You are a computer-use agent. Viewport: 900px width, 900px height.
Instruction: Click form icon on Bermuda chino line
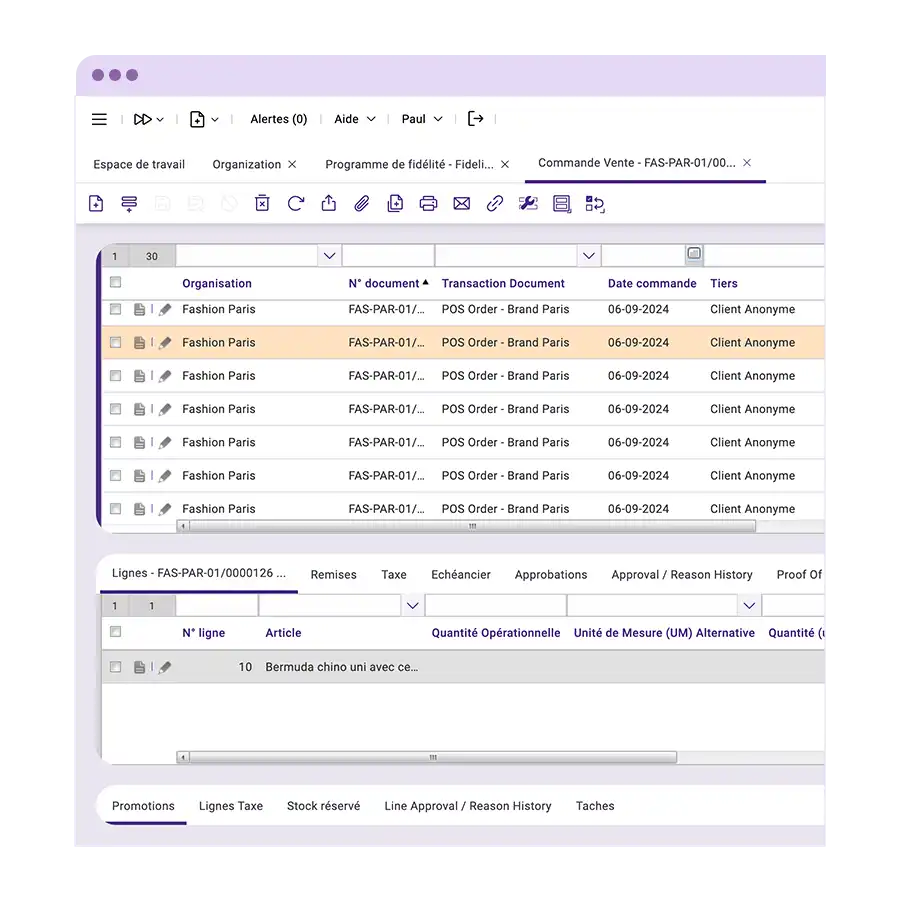(x=139, y=667)
